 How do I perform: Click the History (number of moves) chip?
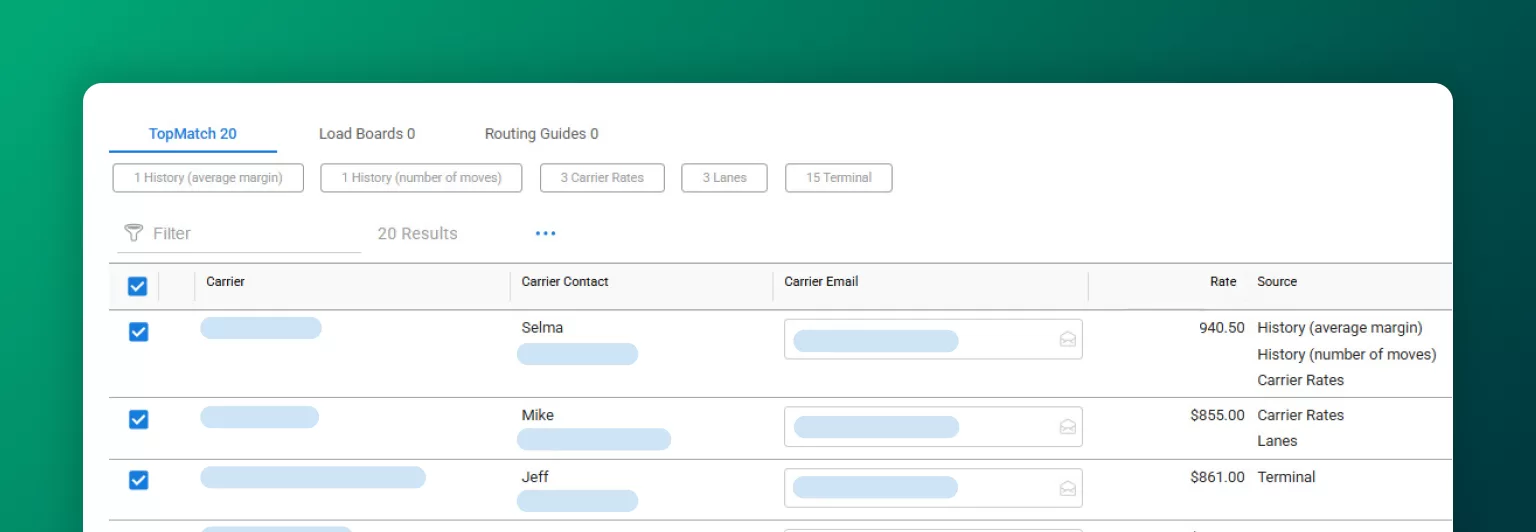421,178
